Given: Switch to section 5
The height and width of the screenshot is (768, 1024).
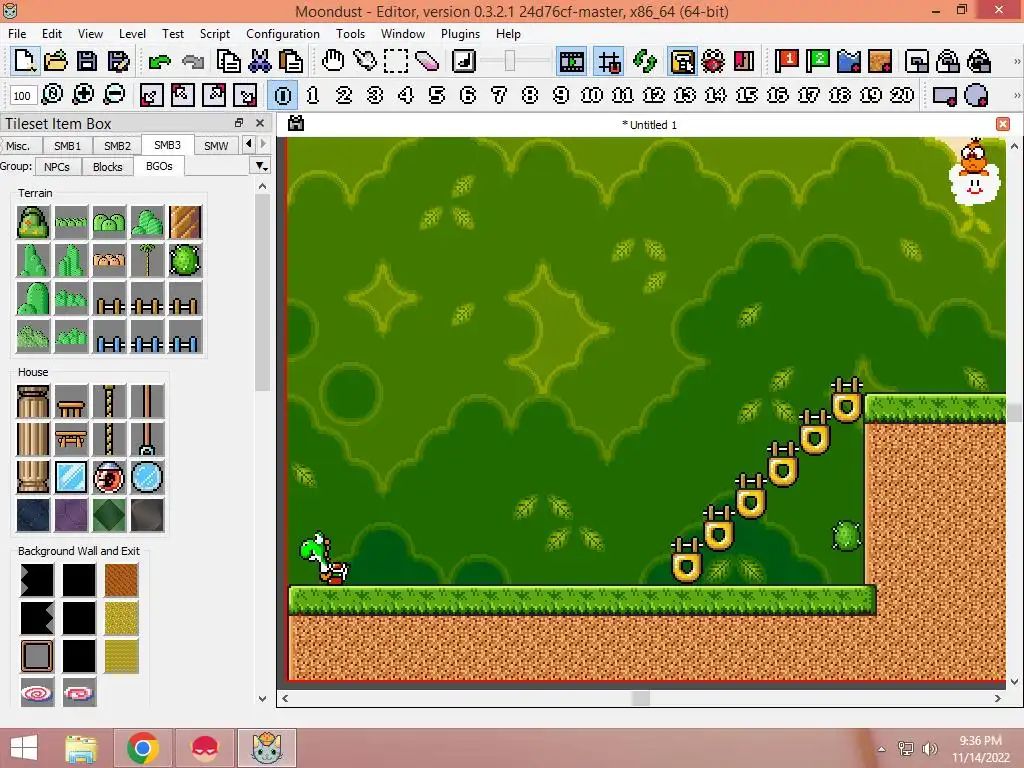Looking at the screenshot, I should (x=437, y=95).
